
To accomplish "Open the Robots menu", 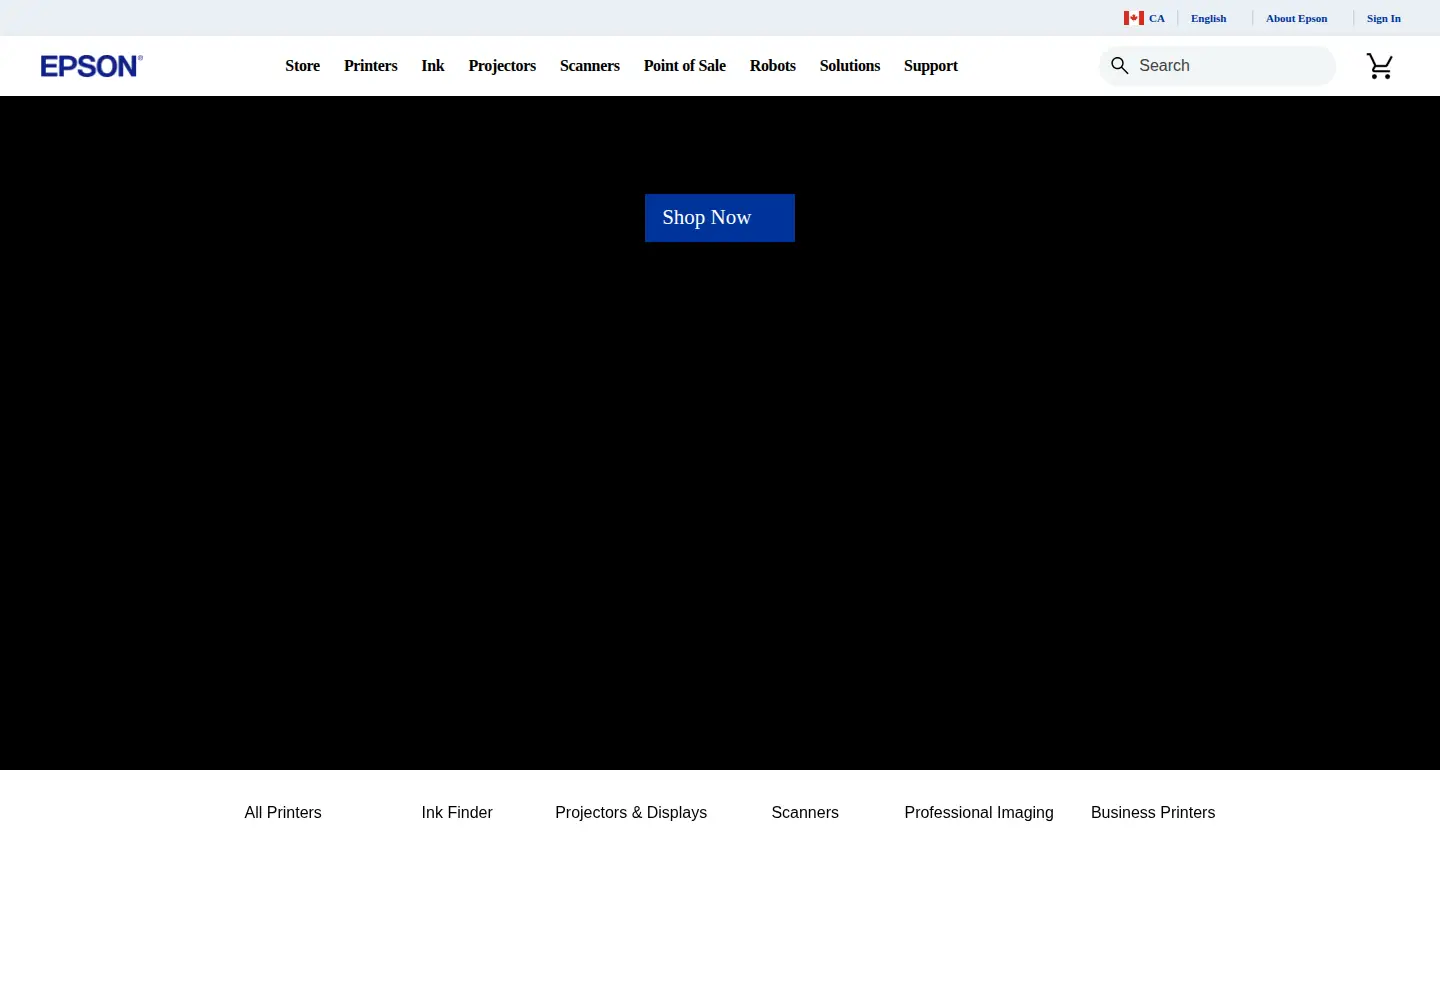I will 772,66.
